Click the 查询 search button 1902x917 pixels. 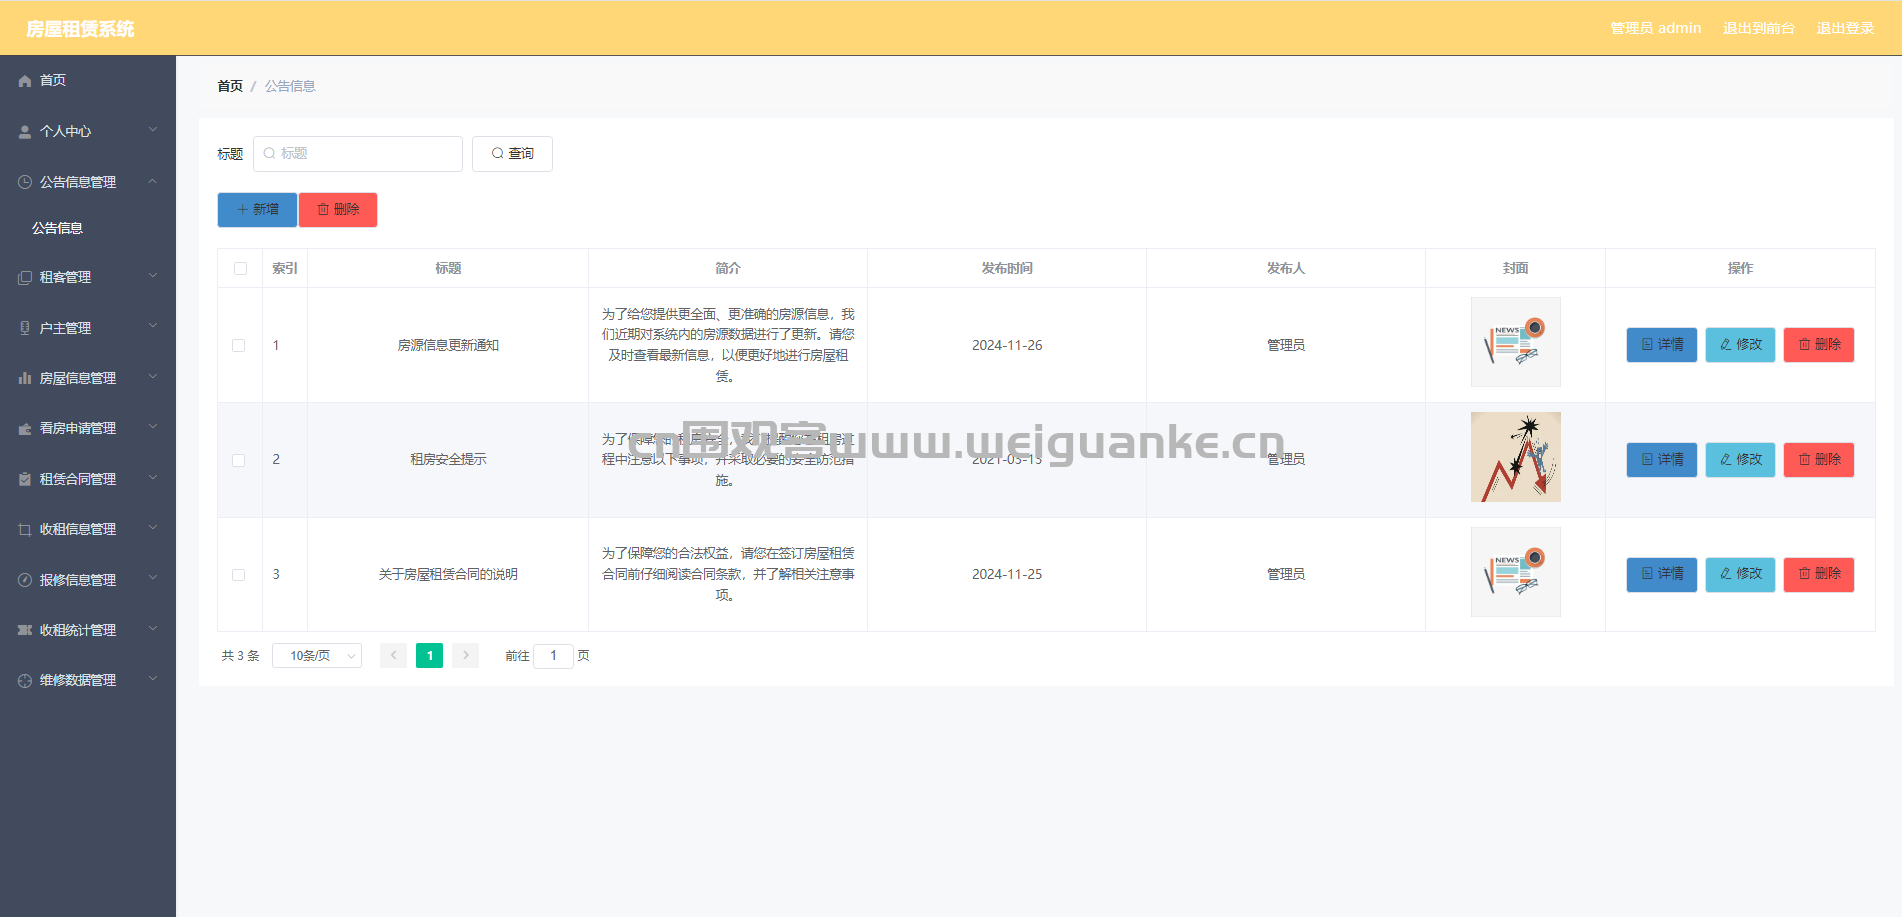click(x=512, y=154)
